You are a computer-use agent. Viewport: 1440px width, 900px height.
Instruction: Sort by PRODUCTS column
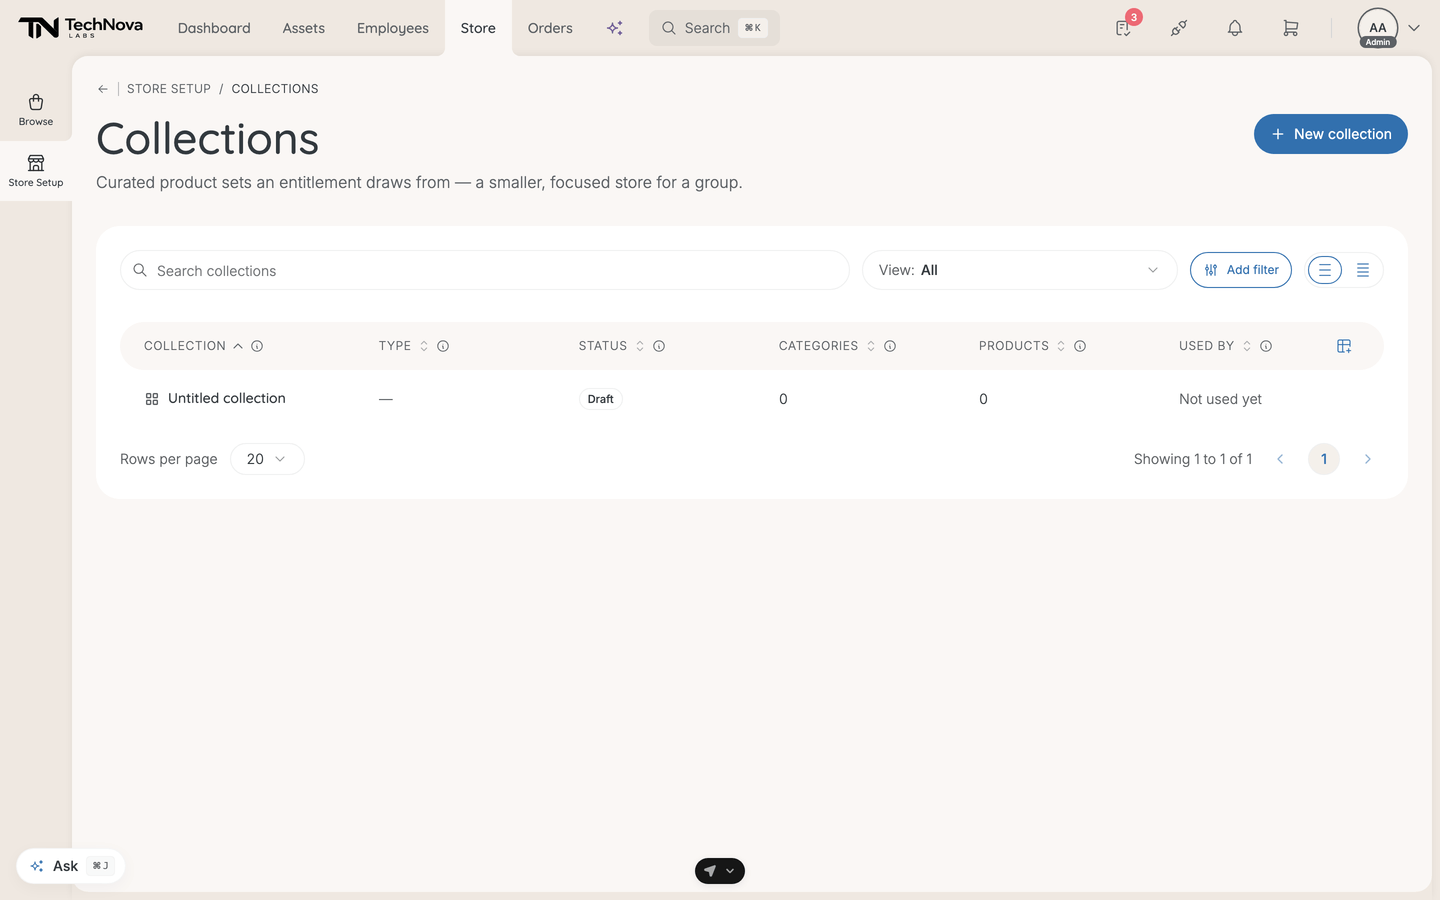1022,346
